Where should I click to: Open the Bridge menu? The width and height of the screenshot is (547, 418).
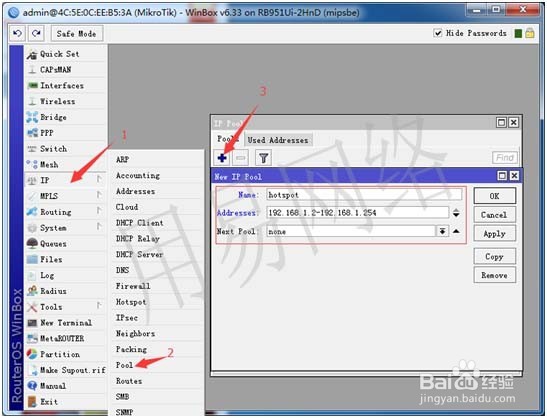(x=66, y=117)
